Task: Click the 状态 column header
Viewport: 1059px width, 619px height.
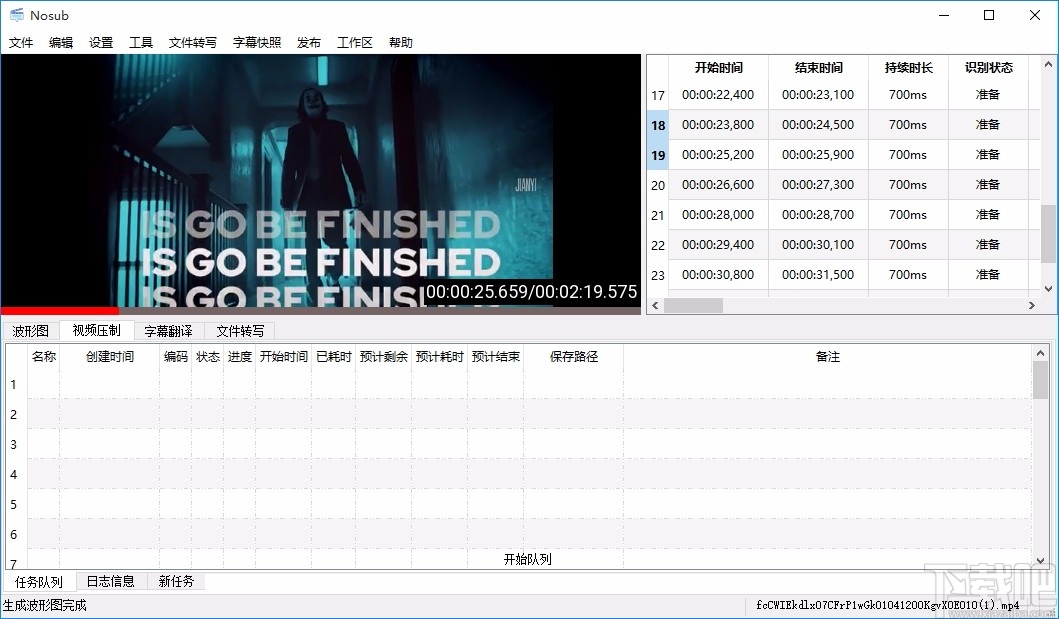Action: pos(207,356)
